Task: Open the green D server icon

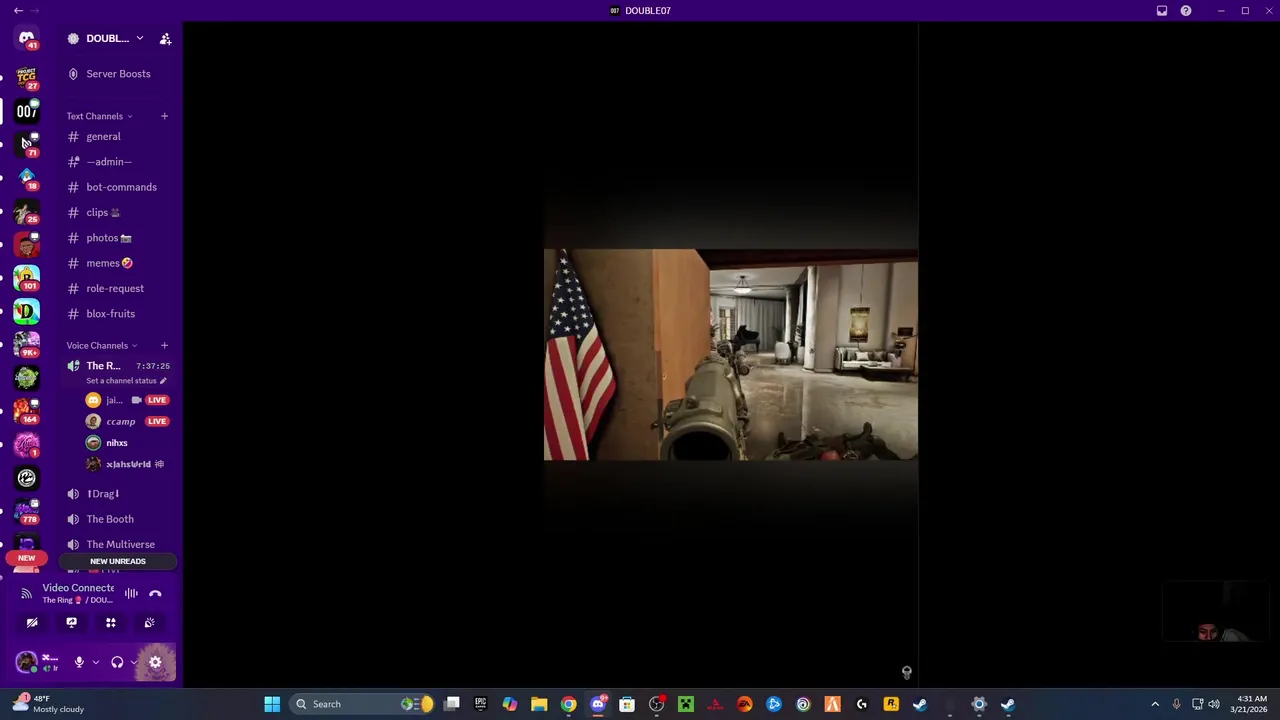Action: [x=27, y=311]
